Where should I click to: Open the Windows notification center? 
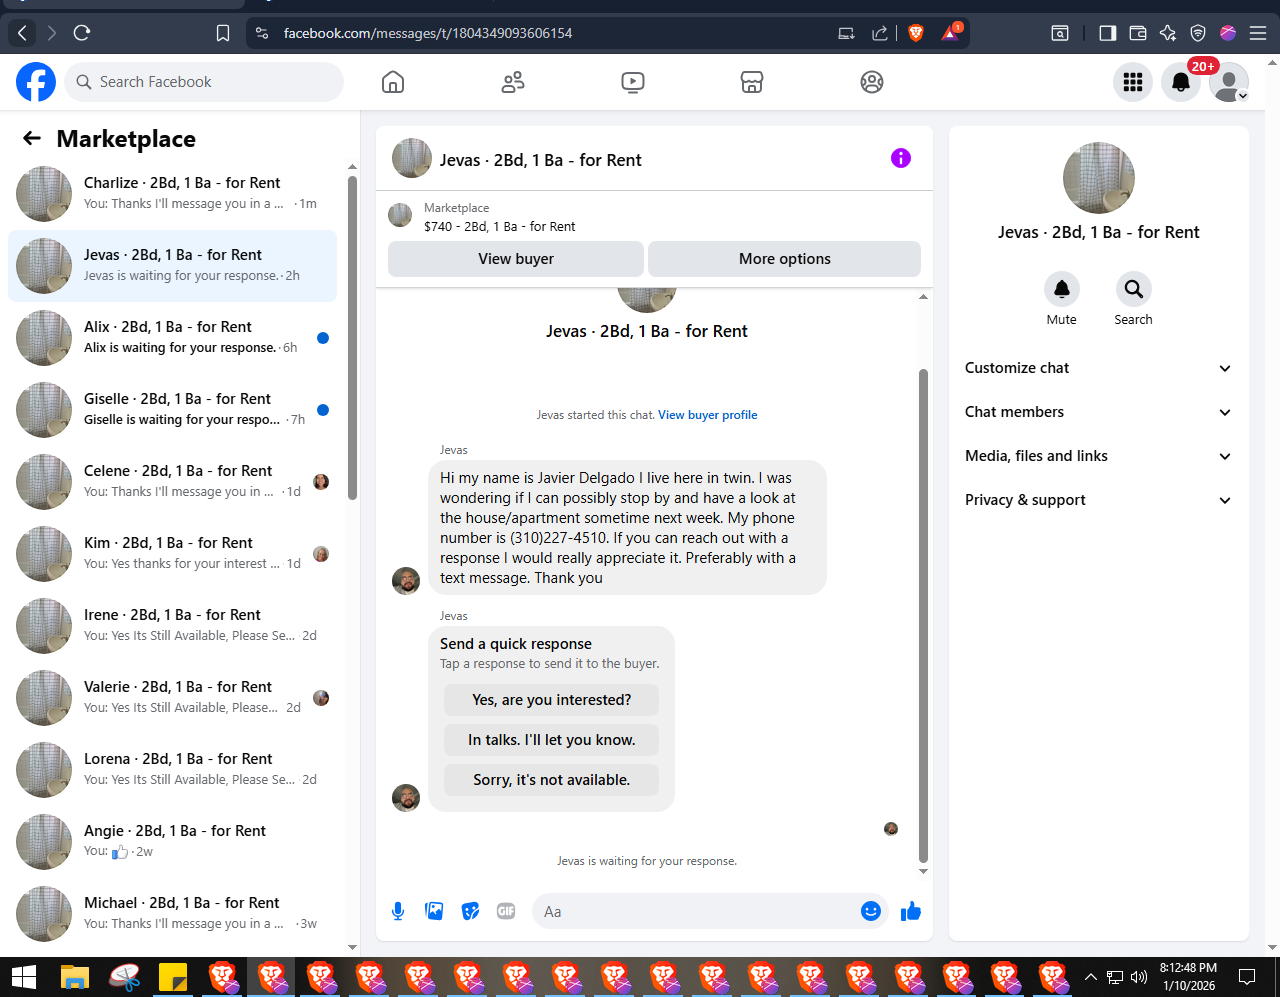[x=1247, y=977]
